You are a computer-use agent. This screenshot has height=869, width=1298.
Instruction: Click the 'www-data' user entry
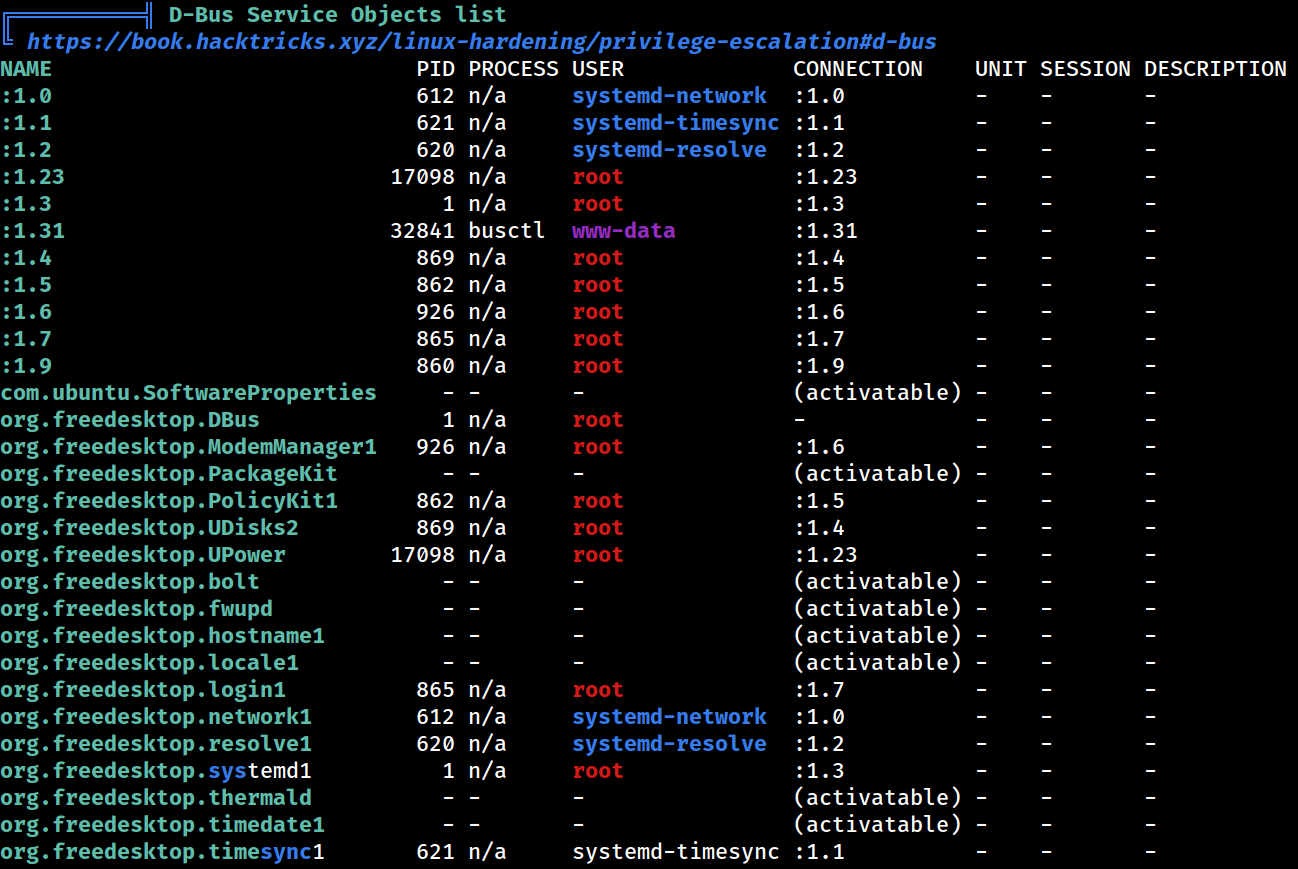tap(624, 231)
